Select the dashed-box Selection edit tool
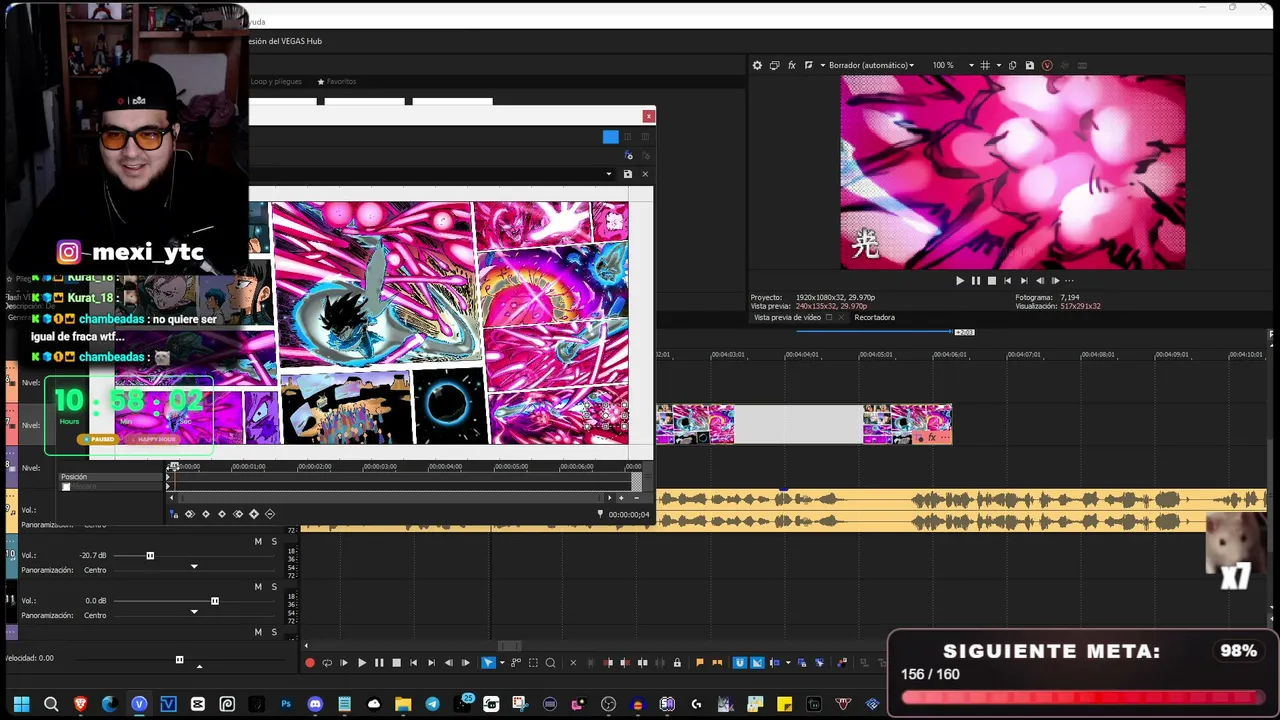The width and height of the screenshot is (1280, 720). click(533, 663)
